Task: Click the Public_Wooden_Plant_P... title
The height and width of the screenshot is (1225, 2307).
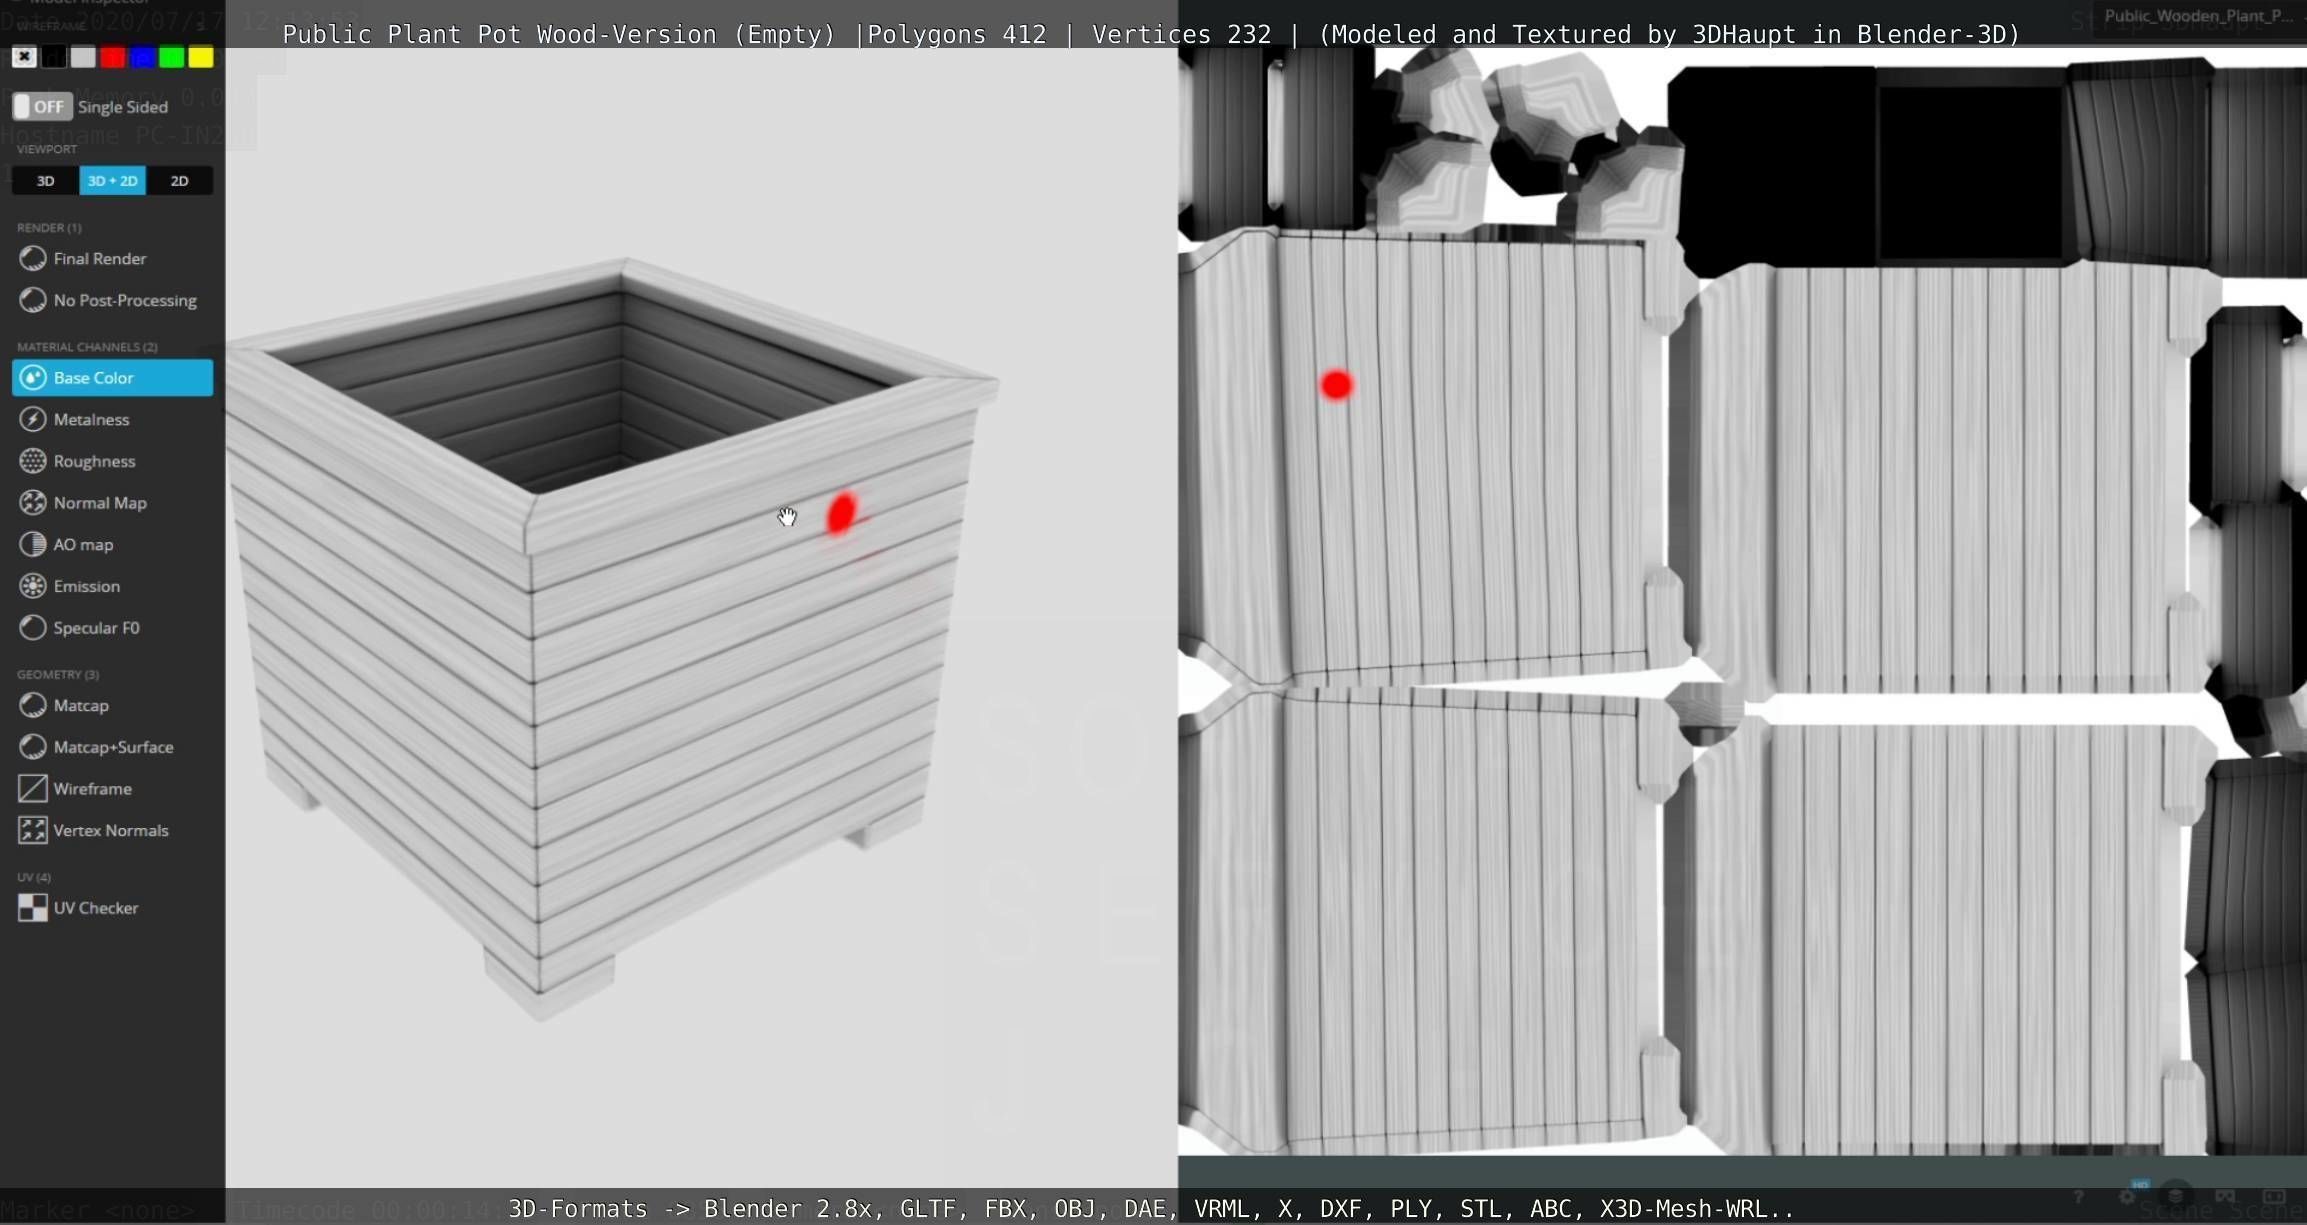Action: (2198, 16)
